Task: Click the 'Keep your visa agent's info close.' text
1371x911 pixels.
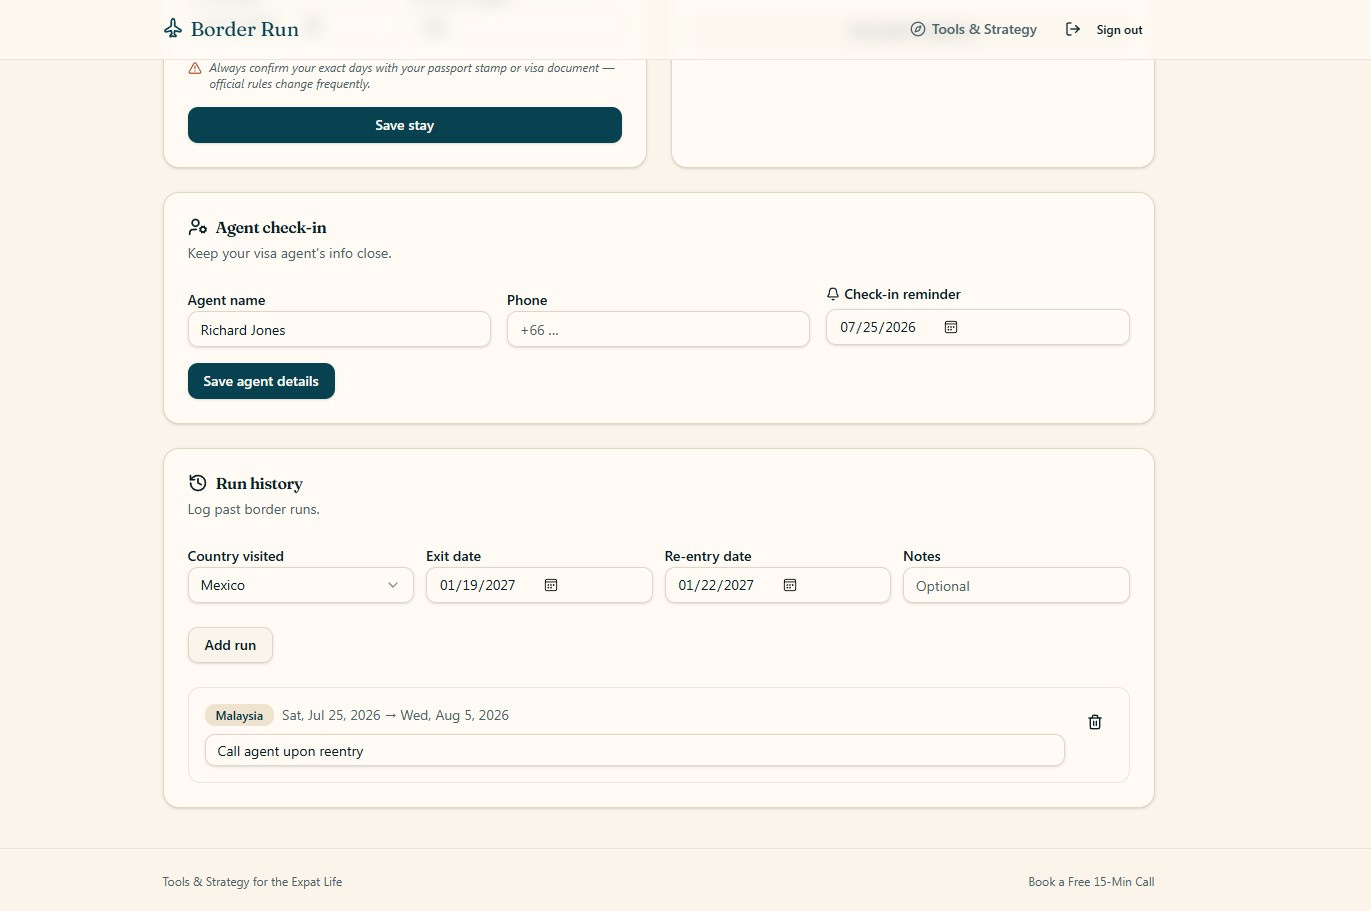Action: [290, 253]
